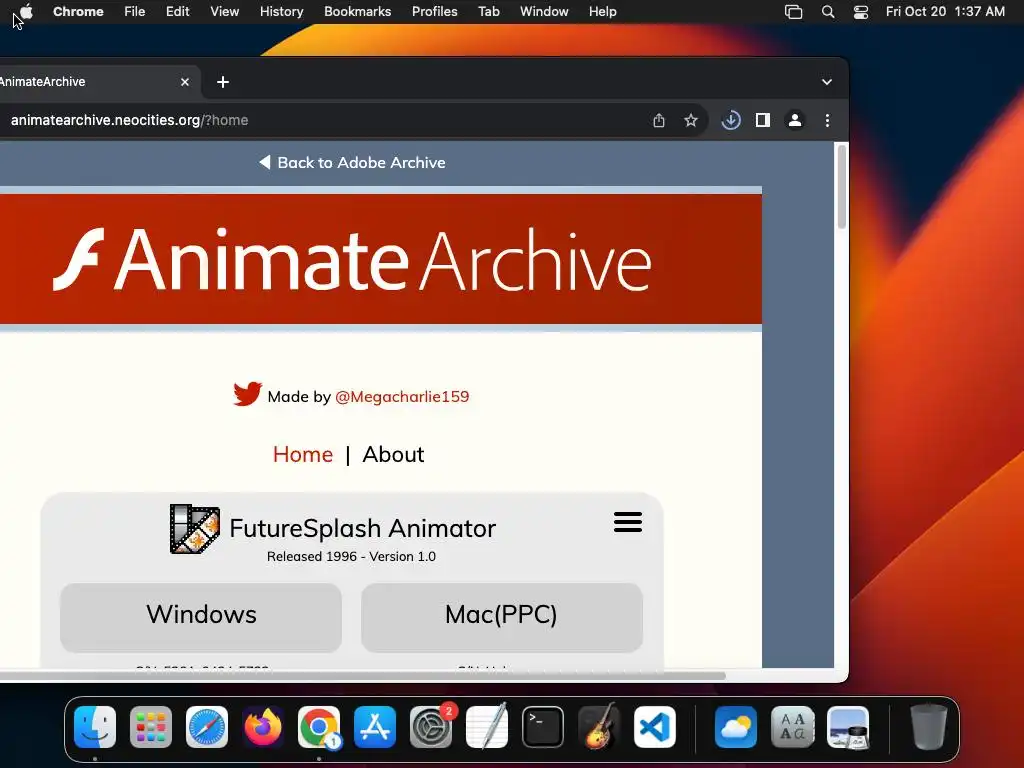Open the Window menu

pyautogui.click(x=544, y=11)
